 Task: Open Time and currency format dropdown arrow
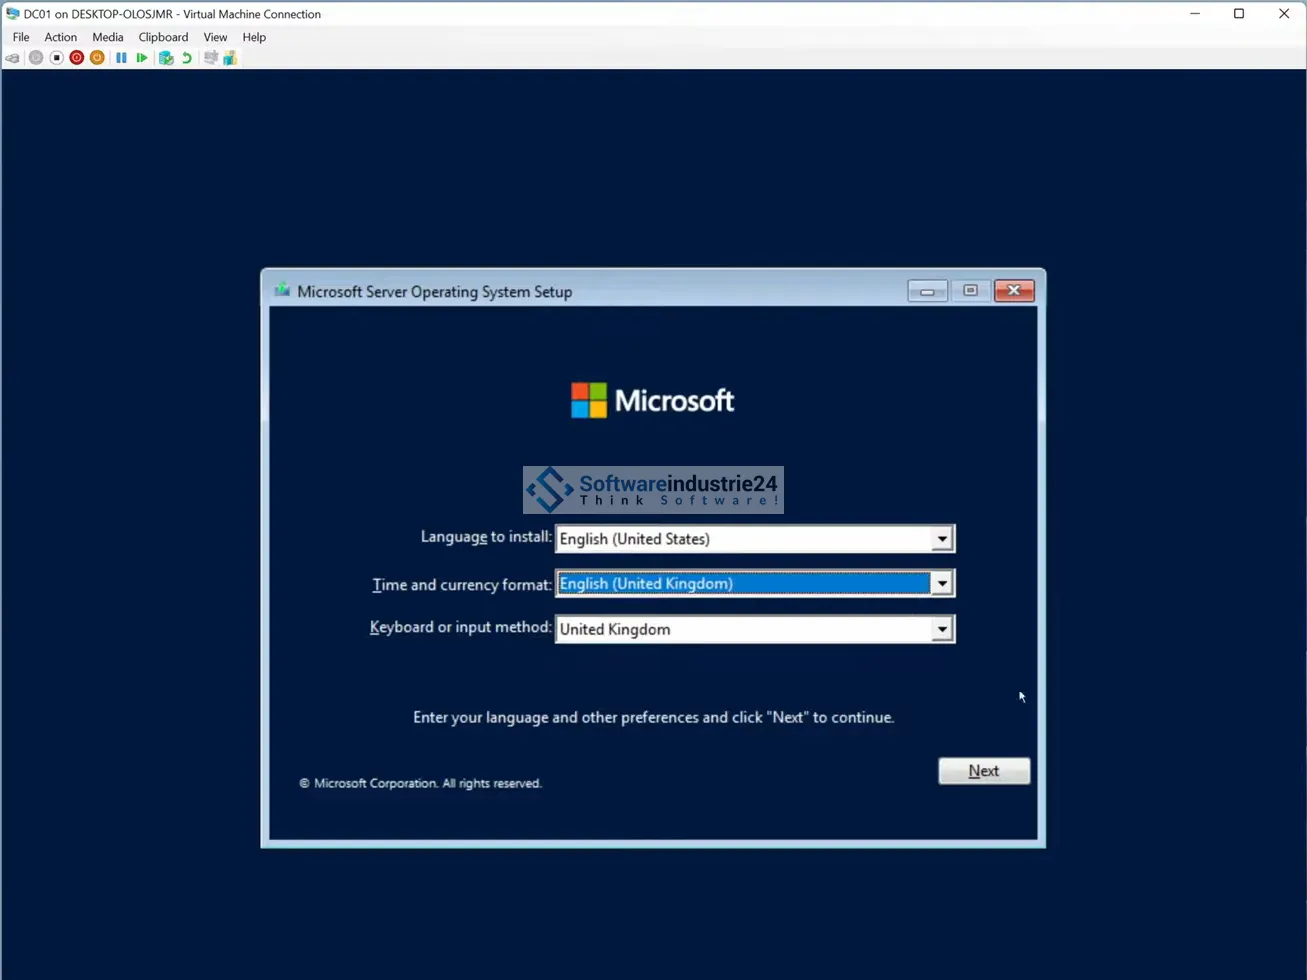coord(941,584)
